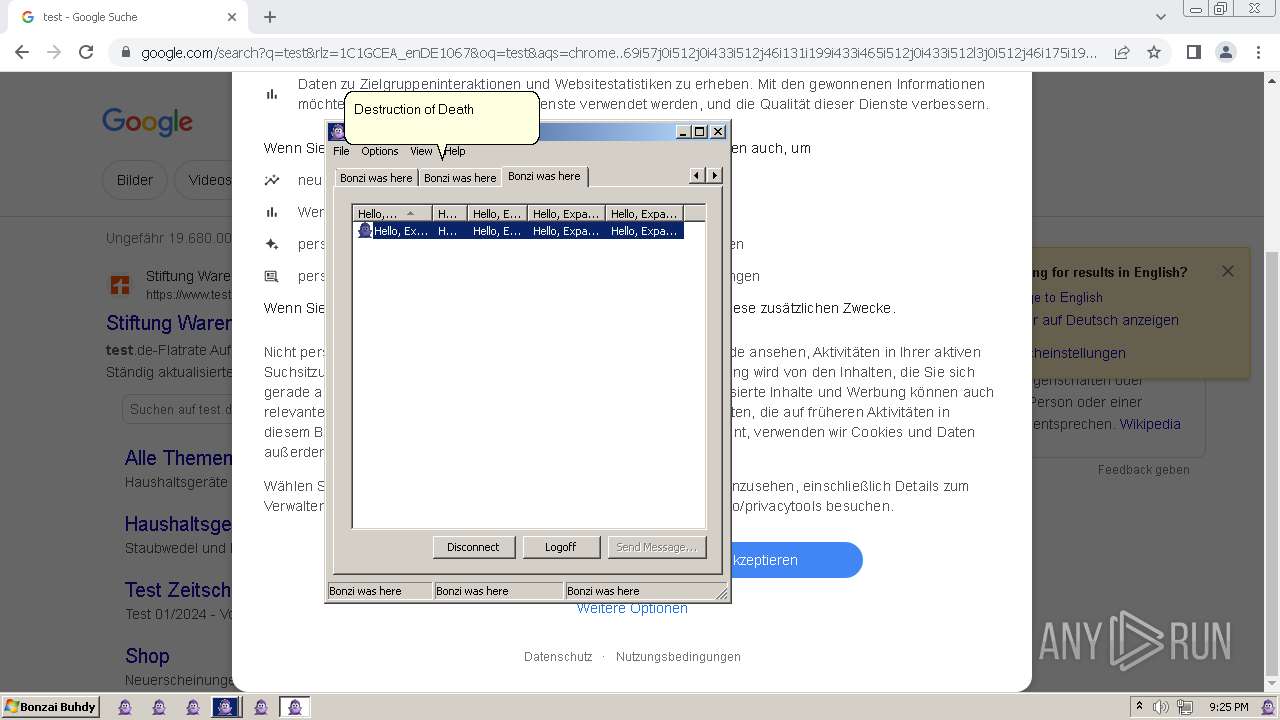
Task: Open Chrome's side panel icon
Action: (1193, 52)
